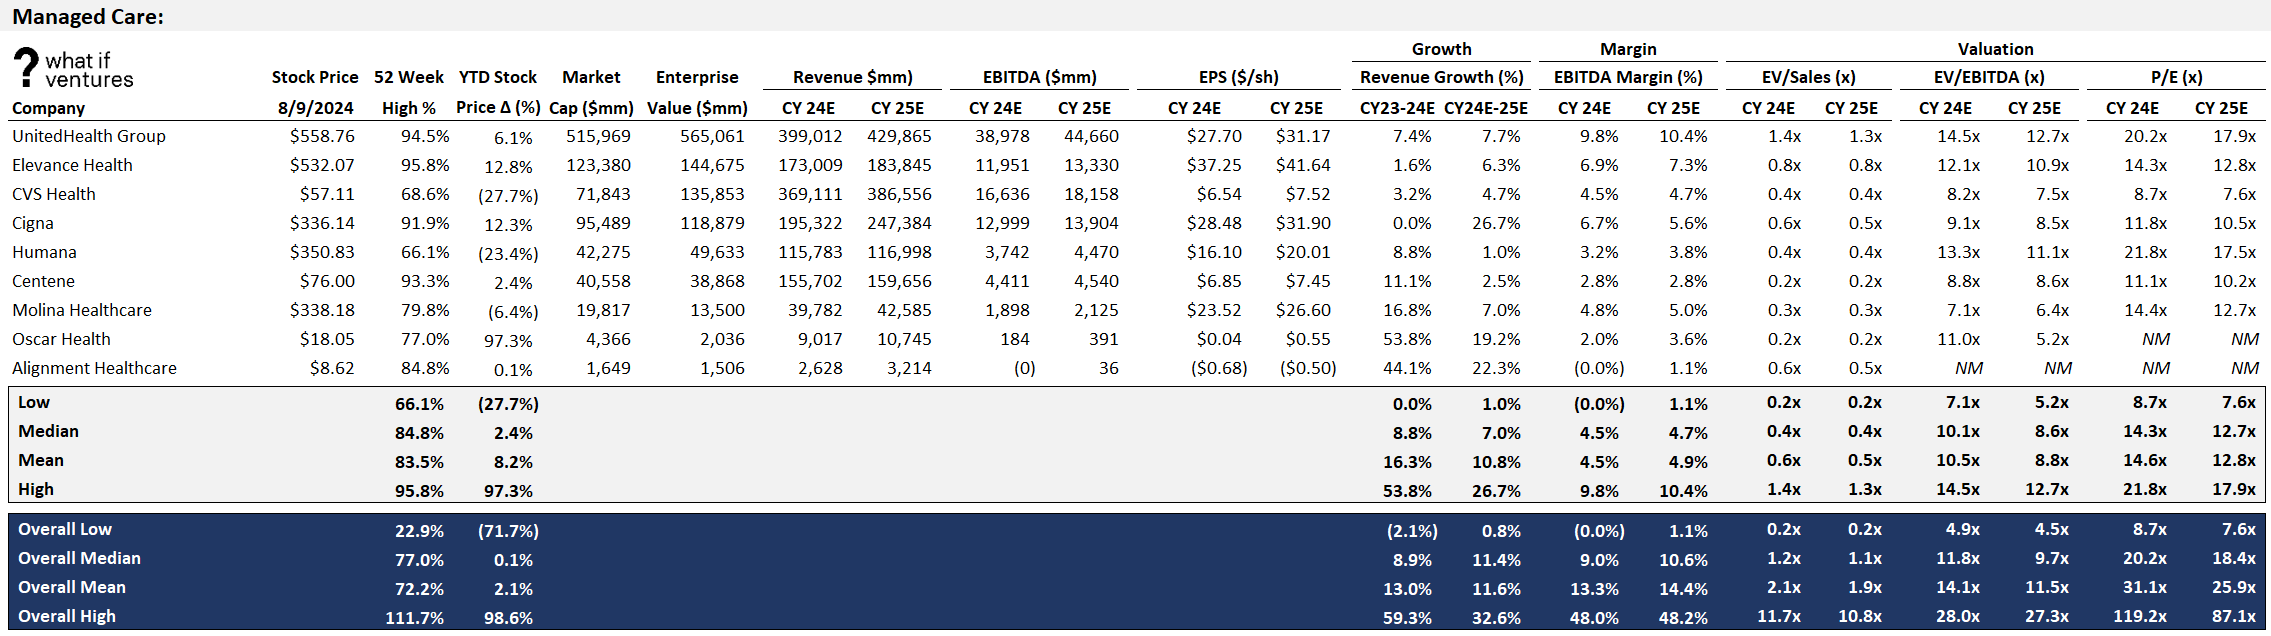Select Overall High CY 24E P/E 119.2x
The width and height of the screenshot is (2271, 636).
click(x=2140, y=616)
